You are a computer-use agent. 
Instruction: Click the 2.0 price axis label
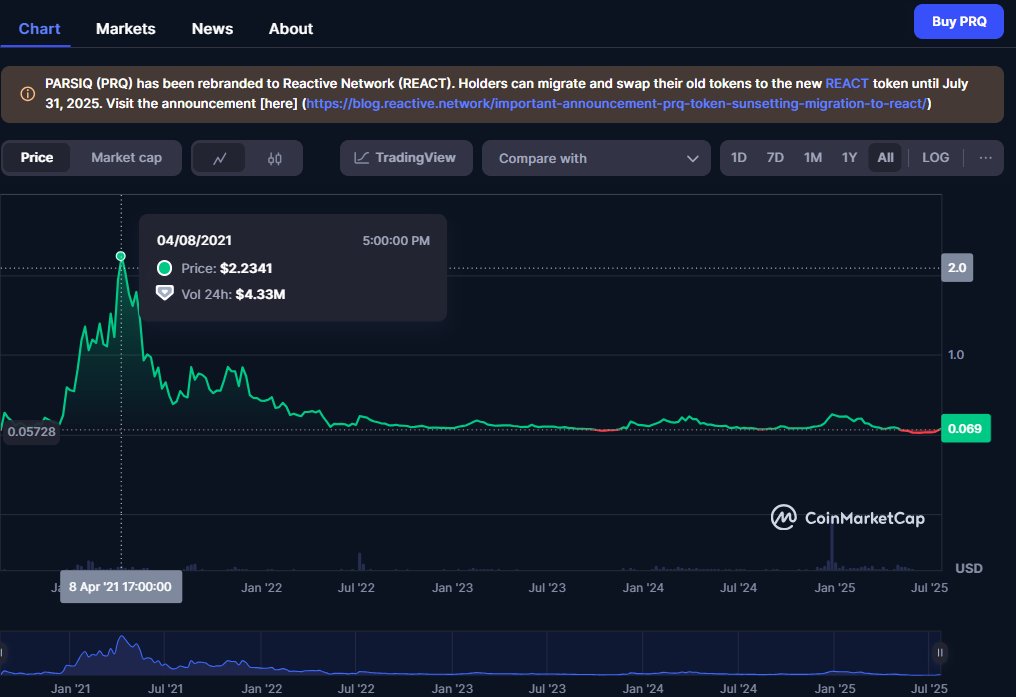(957, 268)
